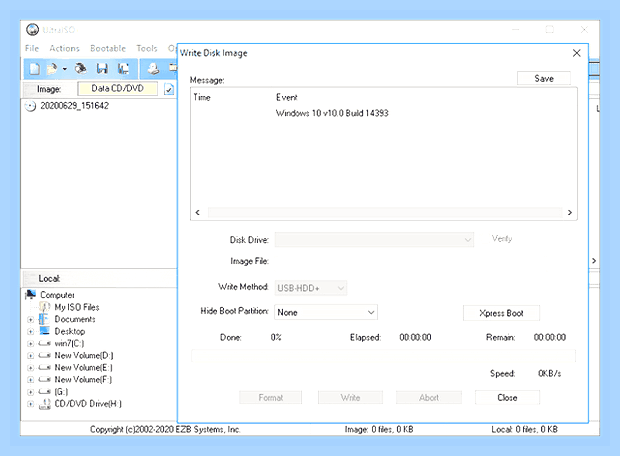Click the CD/DVD Drive(H:) icon

[x=45, y=404]
